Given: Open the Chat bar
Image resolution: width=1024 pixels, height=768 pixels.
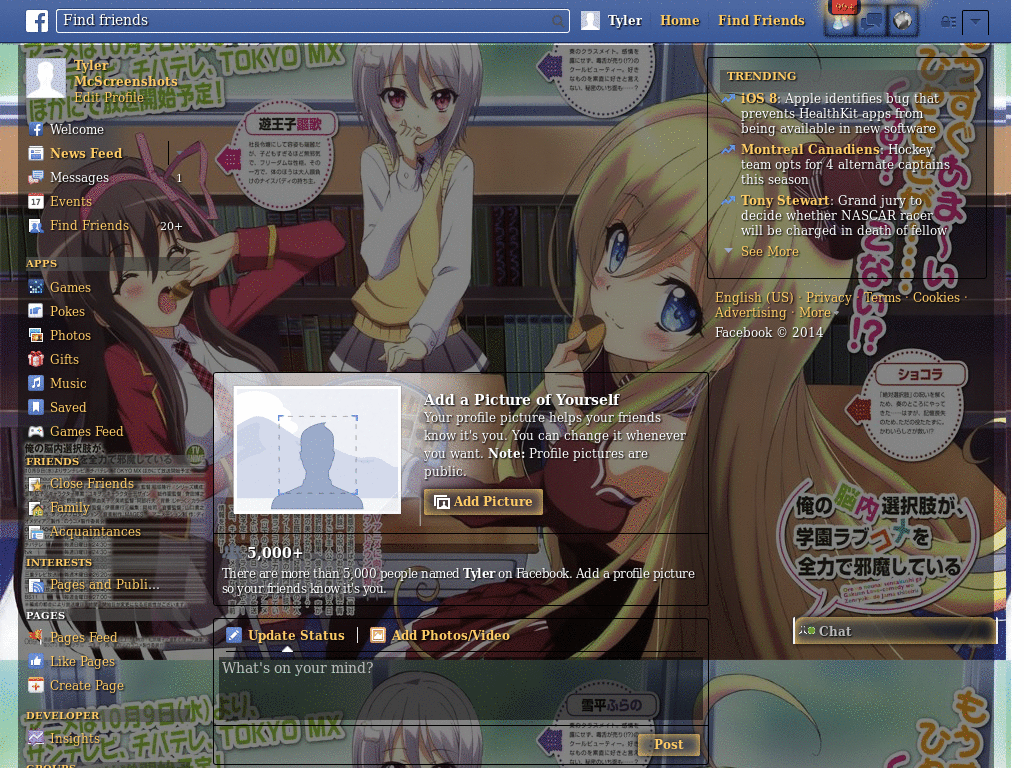Looking at the screenshot, I should (x=895, y=632).
